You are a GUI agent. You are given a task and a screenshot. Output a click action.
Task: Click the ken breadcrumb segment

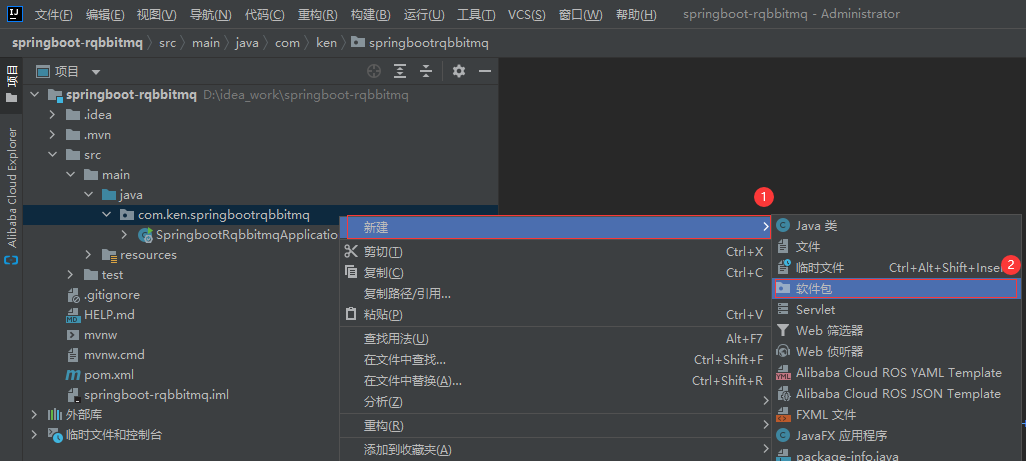coord(327,43)
